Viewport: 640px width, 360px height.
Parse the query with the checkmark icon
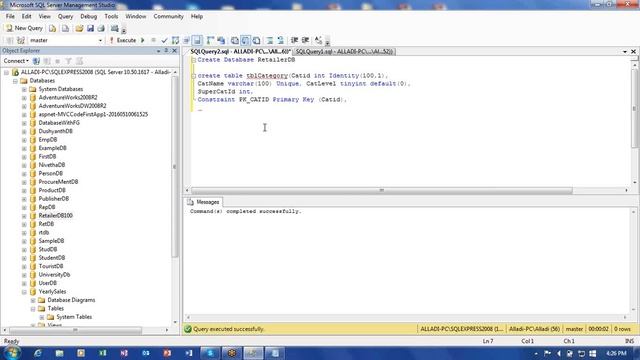(x=164, y=40)
